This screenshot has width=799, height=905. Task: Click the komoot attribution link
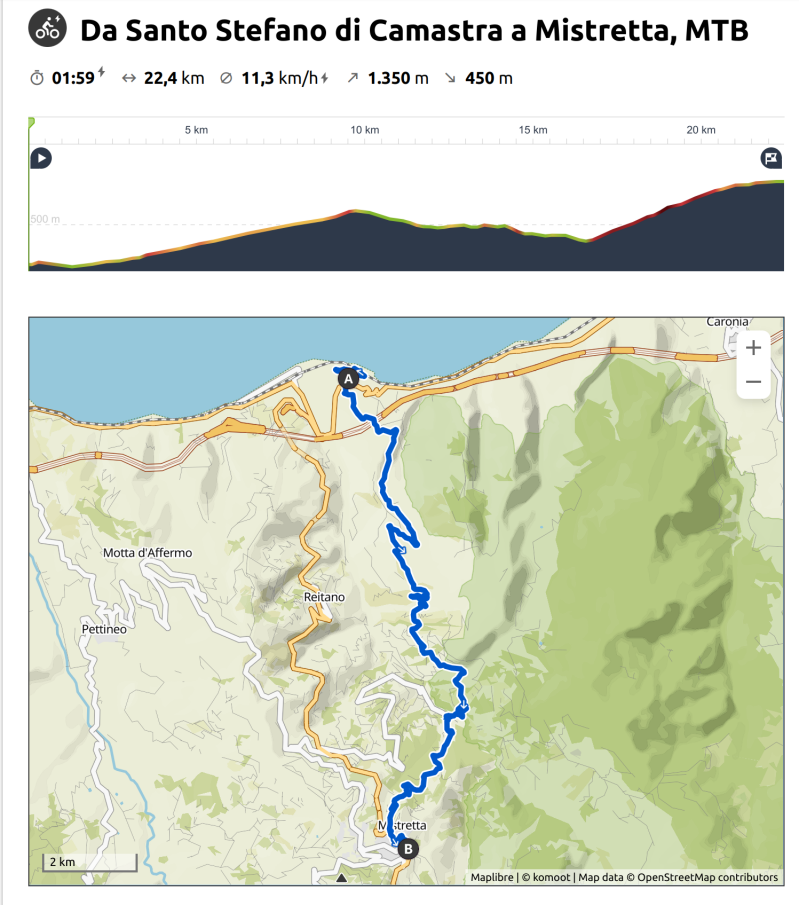coord(545,878)
